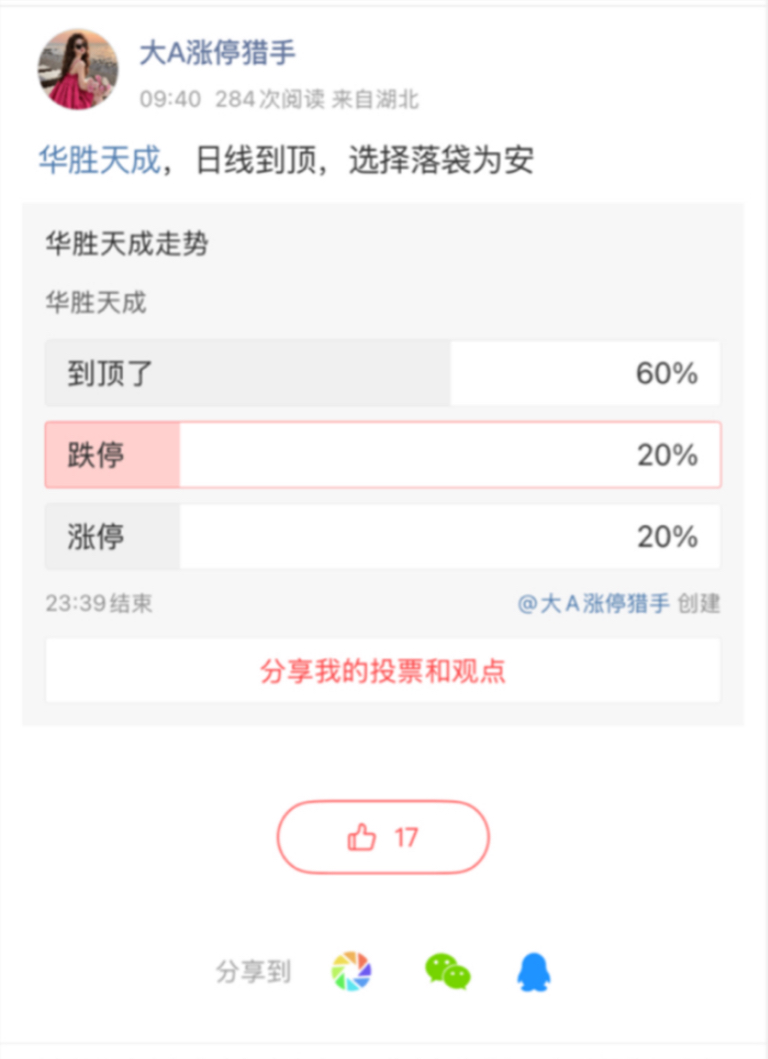
Task: Select the 到顶了 poll option
Action: (x=383, y=373)
